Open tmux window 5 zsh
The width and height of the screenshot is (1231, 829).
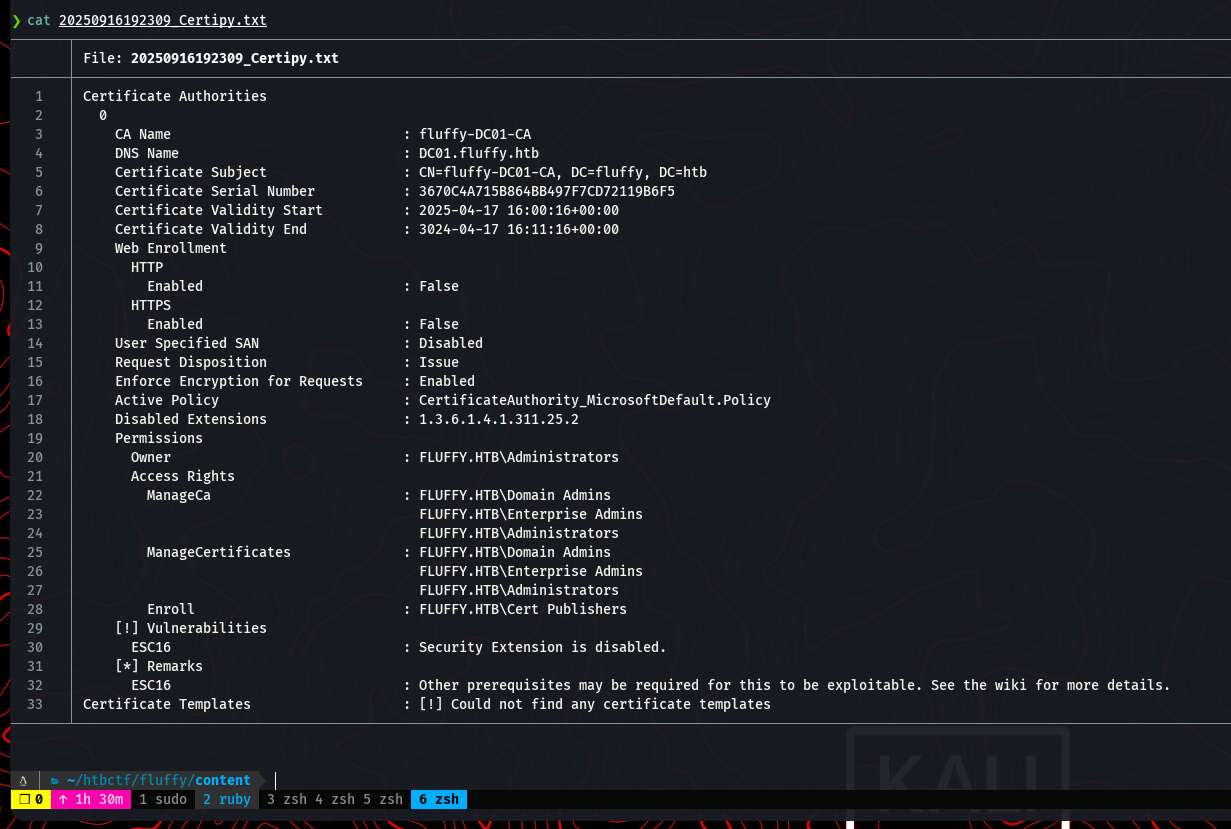383,799
